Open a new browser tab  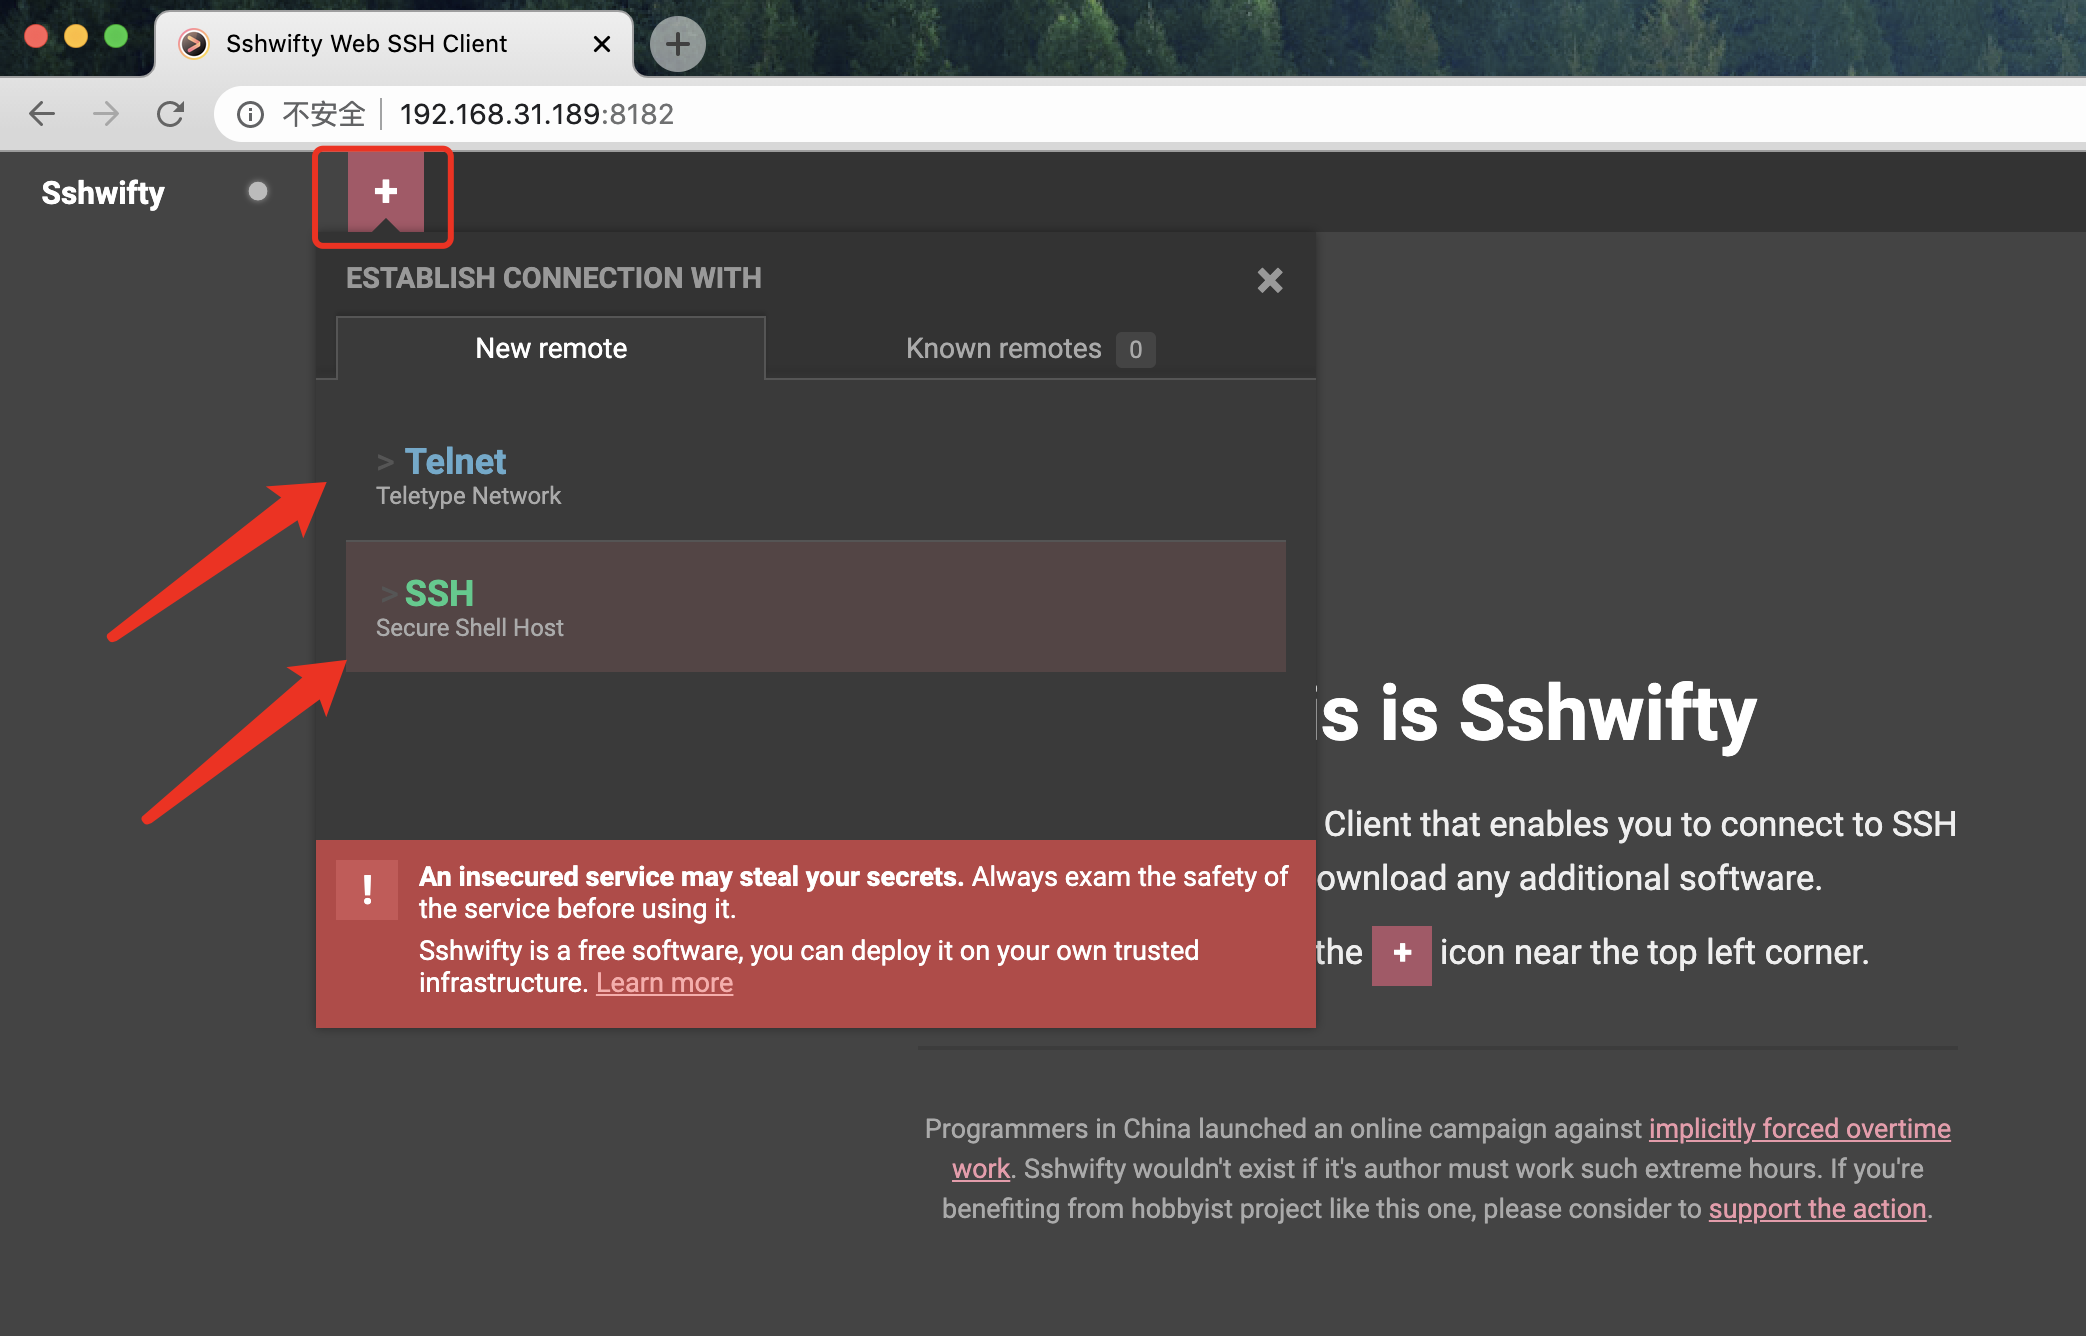click(x=677, y=44)
